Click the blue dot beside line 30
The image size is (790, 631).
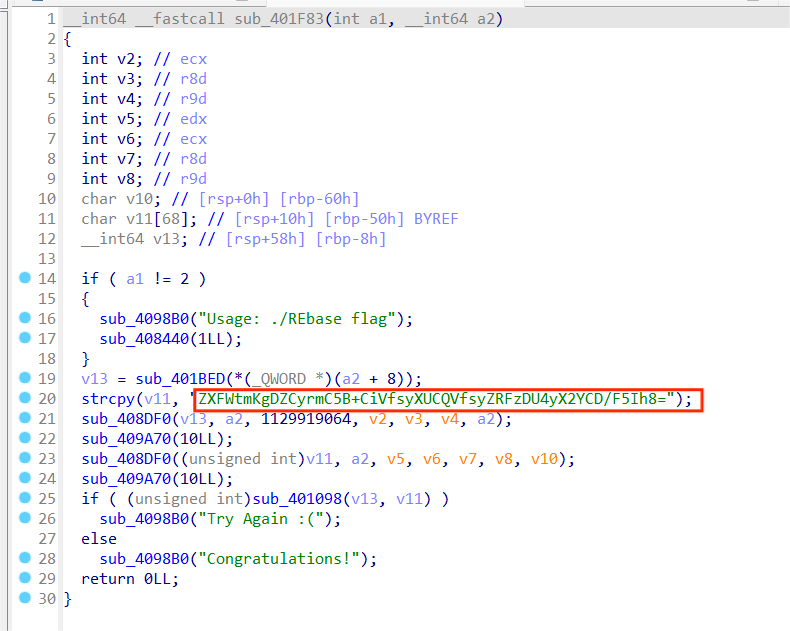(25, 598)
